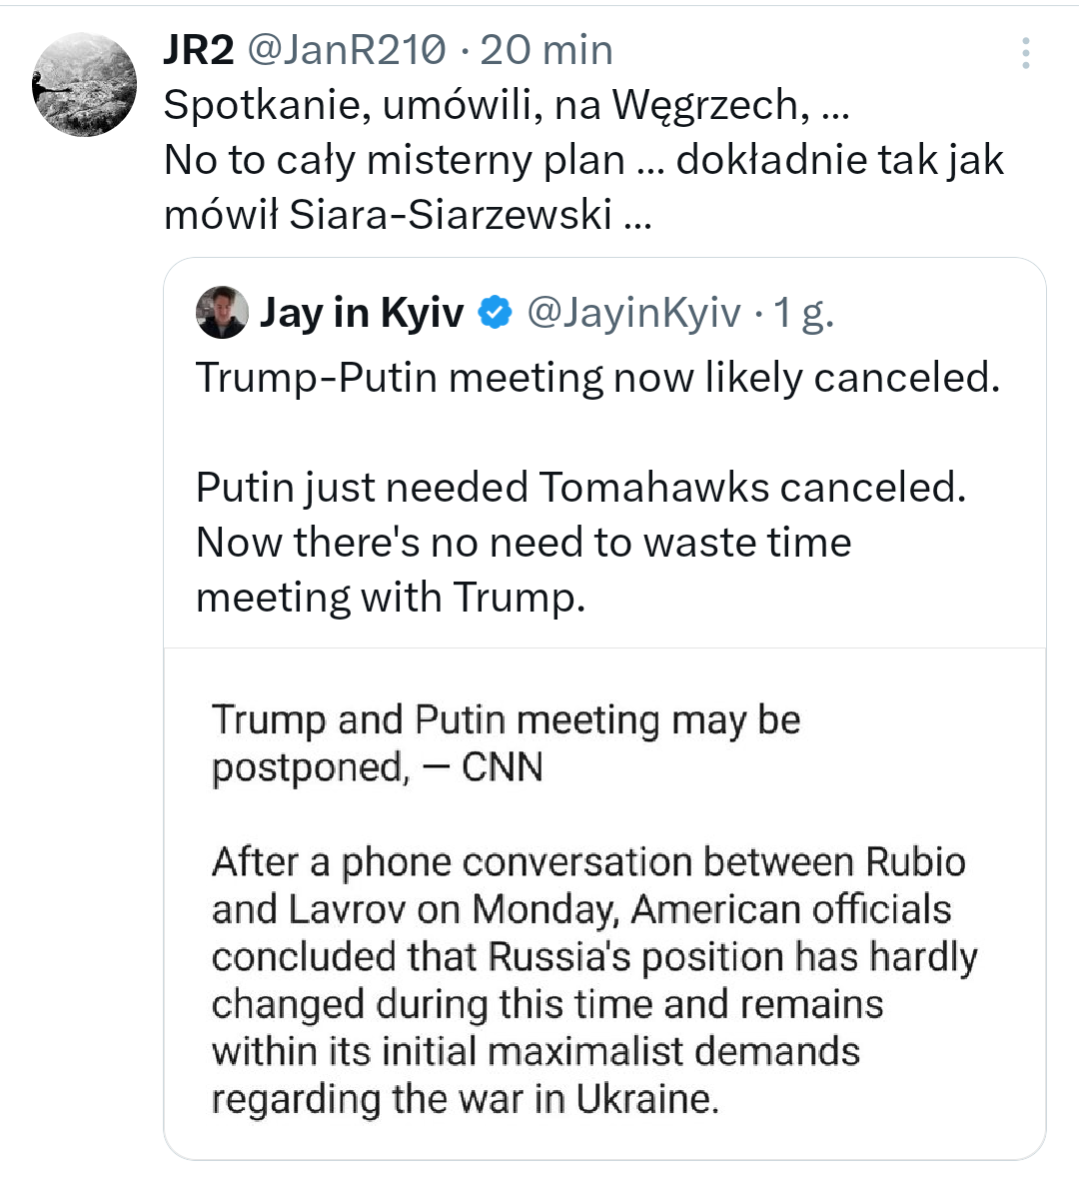Click the quoted tweet's 1 g. timestamp

point(804,313)
